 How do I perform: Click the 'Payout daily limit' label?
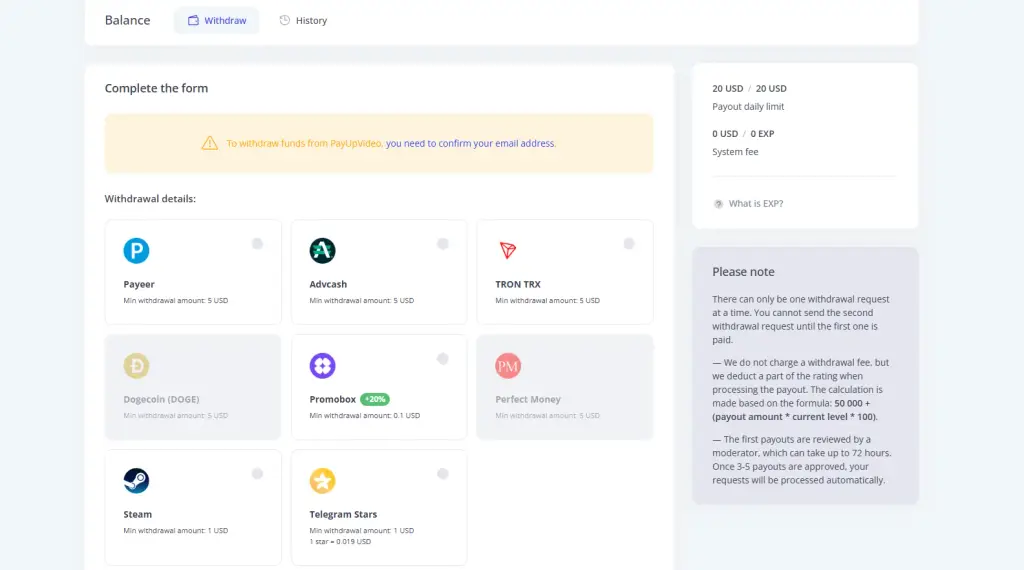pyautogui.click(x=748, y=106)
